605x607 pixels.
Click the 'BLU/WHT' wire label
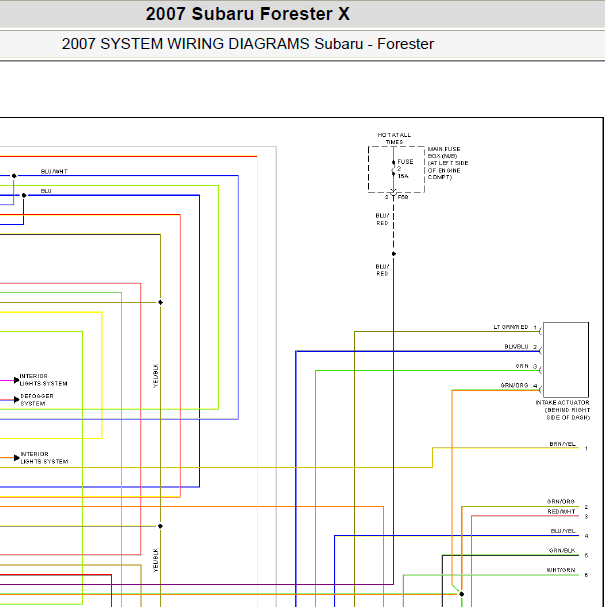pos(54,171)
